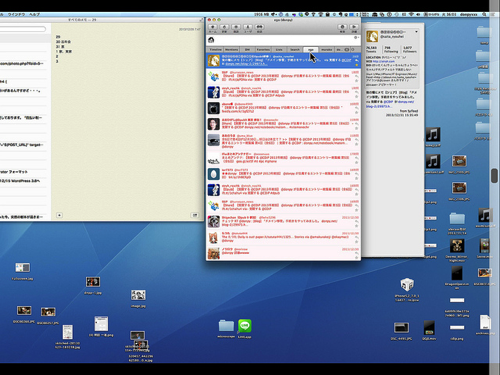Favorite the tweet with egg avatar
This screenshot has height=375, width=500.
(x=356, y=179)
